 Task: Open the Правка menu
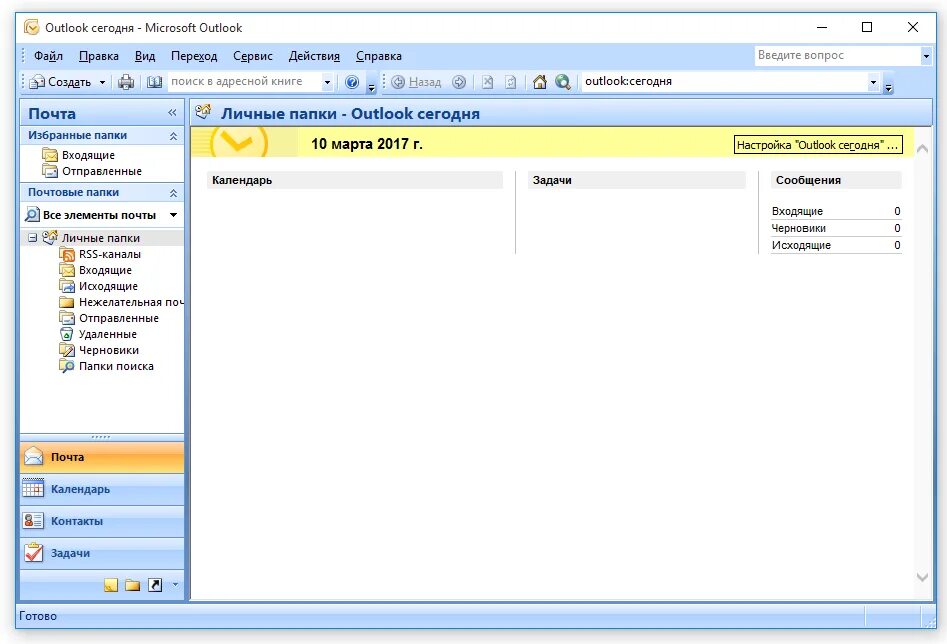pyautogui.click(x=98, y=56)
